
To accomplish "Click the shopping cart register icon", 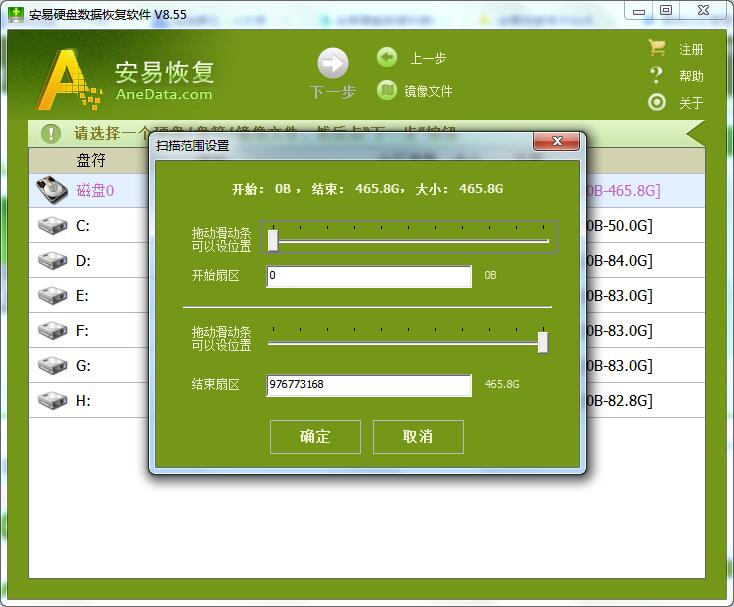I will tap(657, 48).
